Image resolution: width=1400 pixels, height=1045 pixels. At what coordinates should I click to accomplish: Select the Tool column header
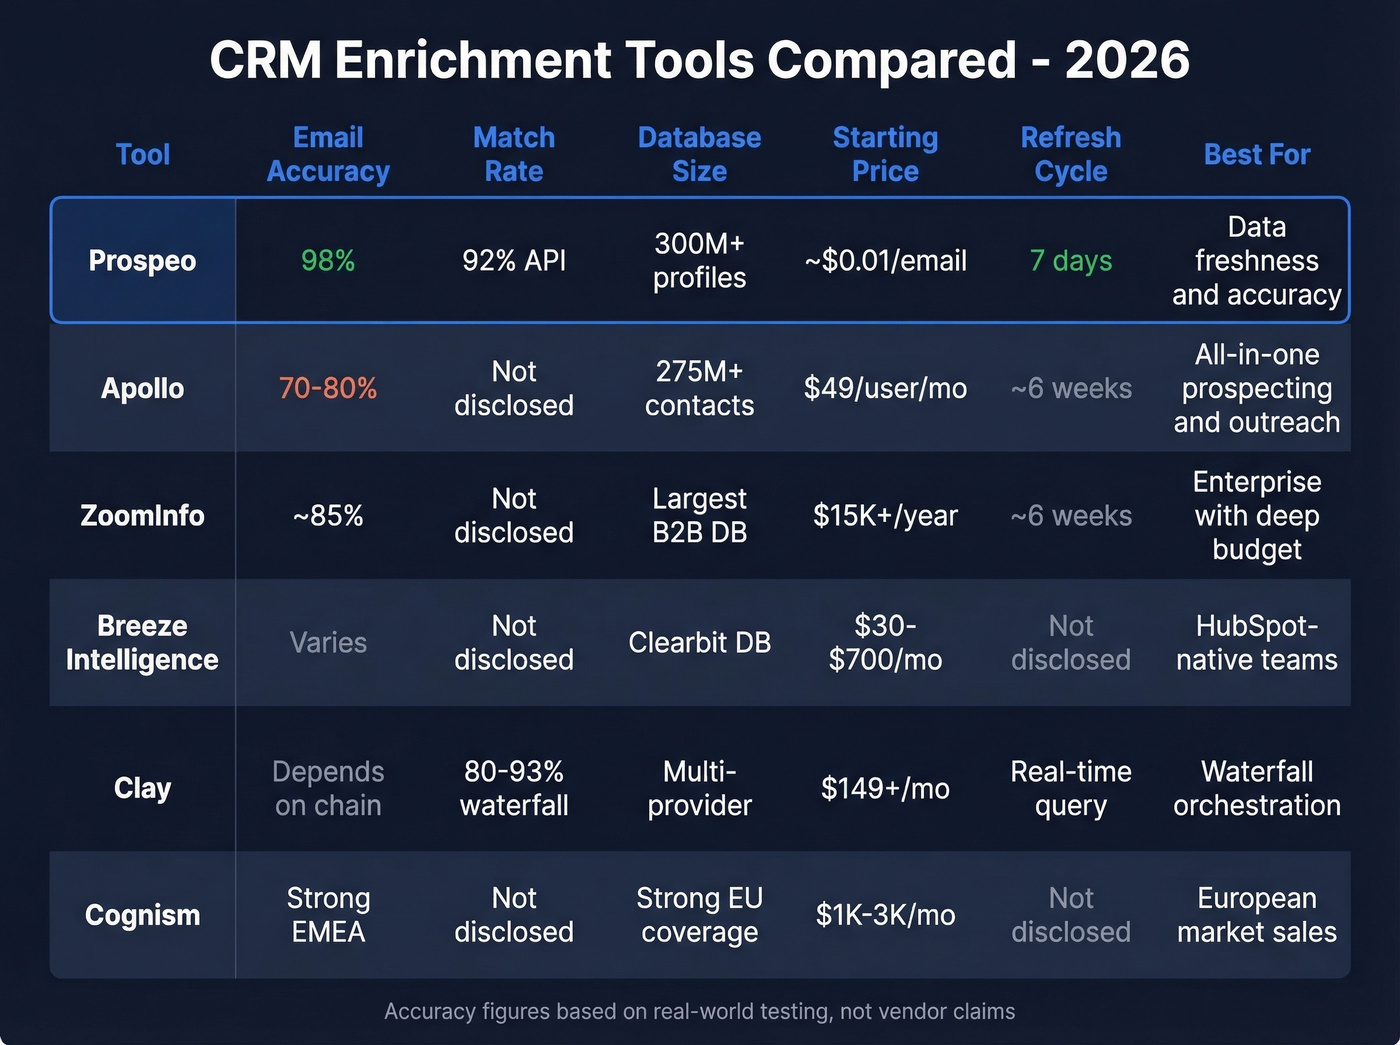point(142,154)
